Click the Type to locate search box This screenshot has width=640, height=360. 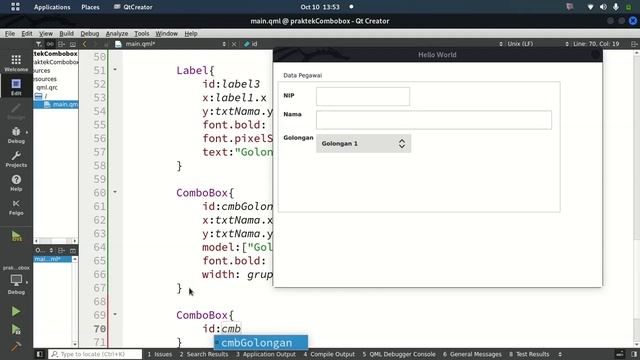pos(95,354)
